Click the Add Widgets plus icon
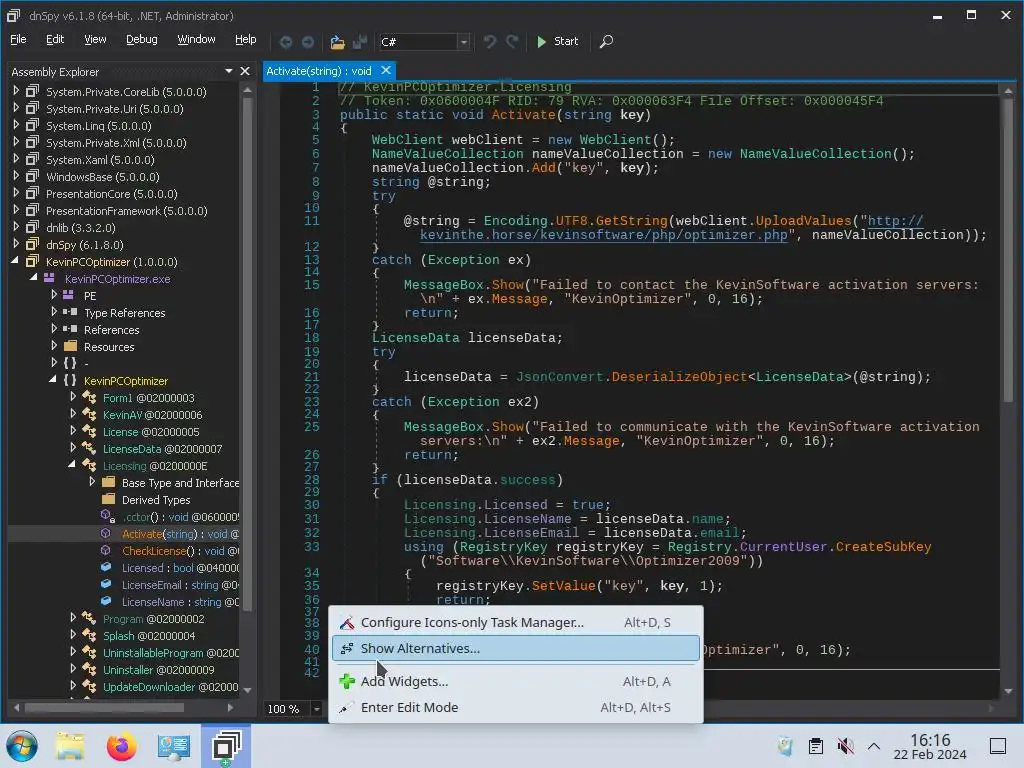Screen dimensions: 1024x768 [347, 681]
